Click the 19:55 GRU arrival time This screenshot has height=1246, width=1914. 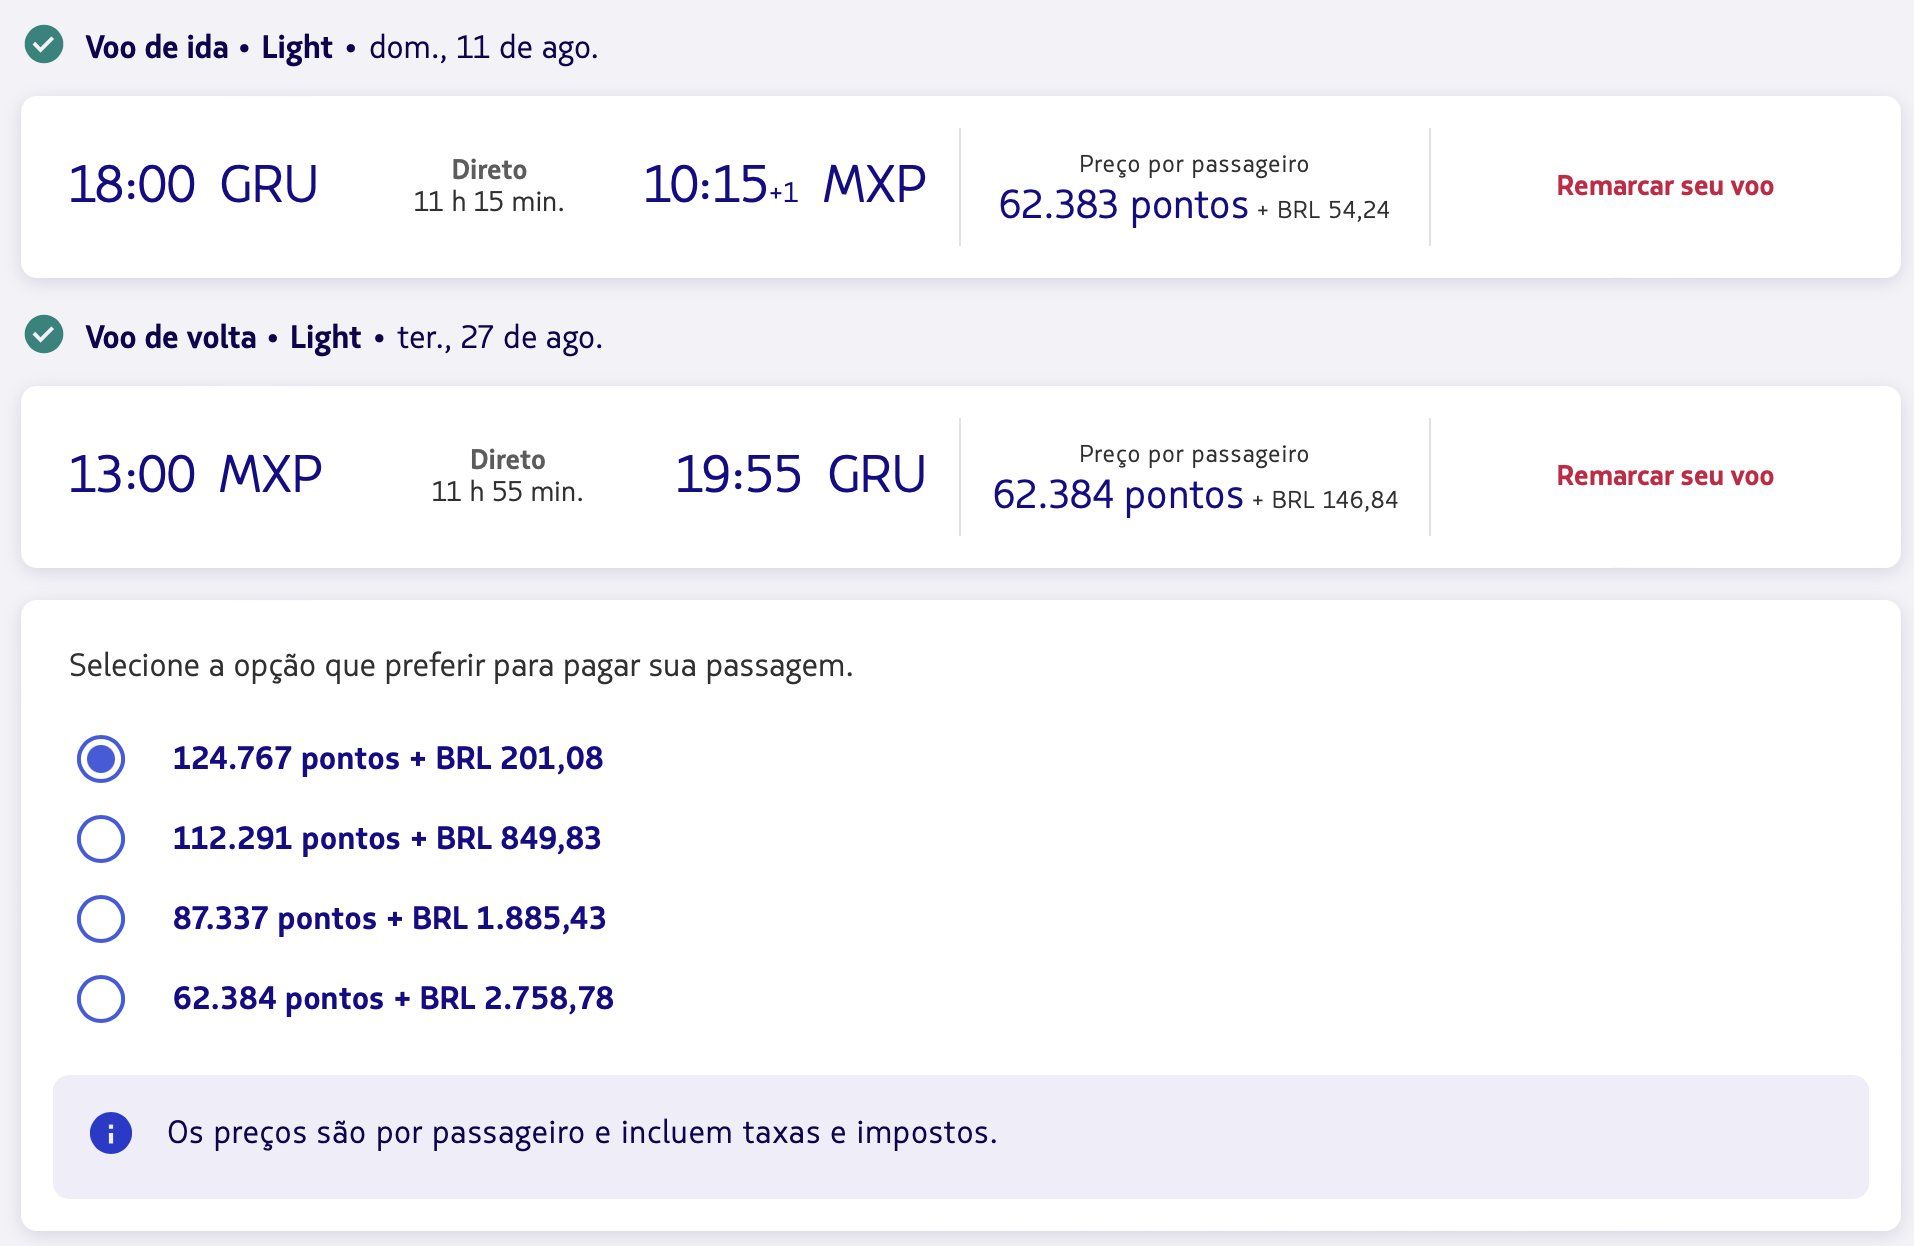(x=800, y=475)
